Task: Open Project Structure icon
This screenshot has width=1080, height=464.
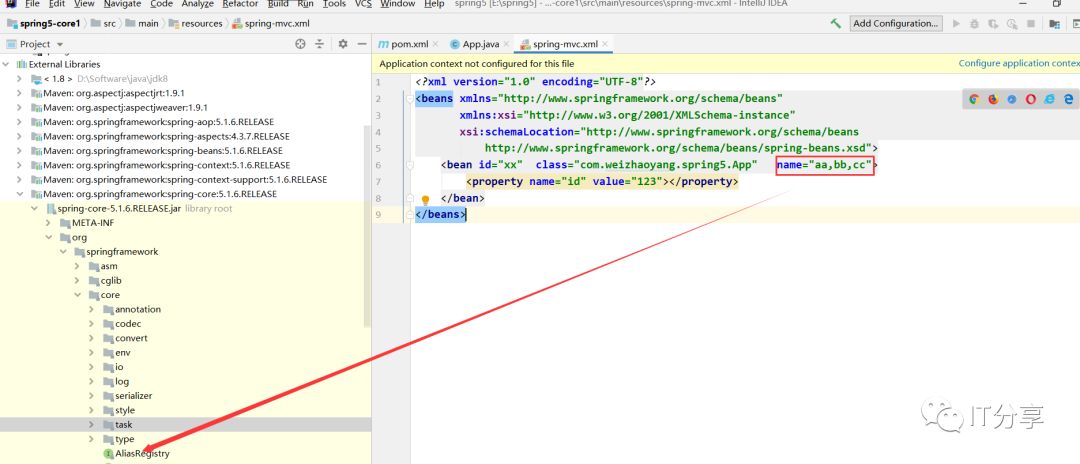Action: click(x=1055, y=23)
